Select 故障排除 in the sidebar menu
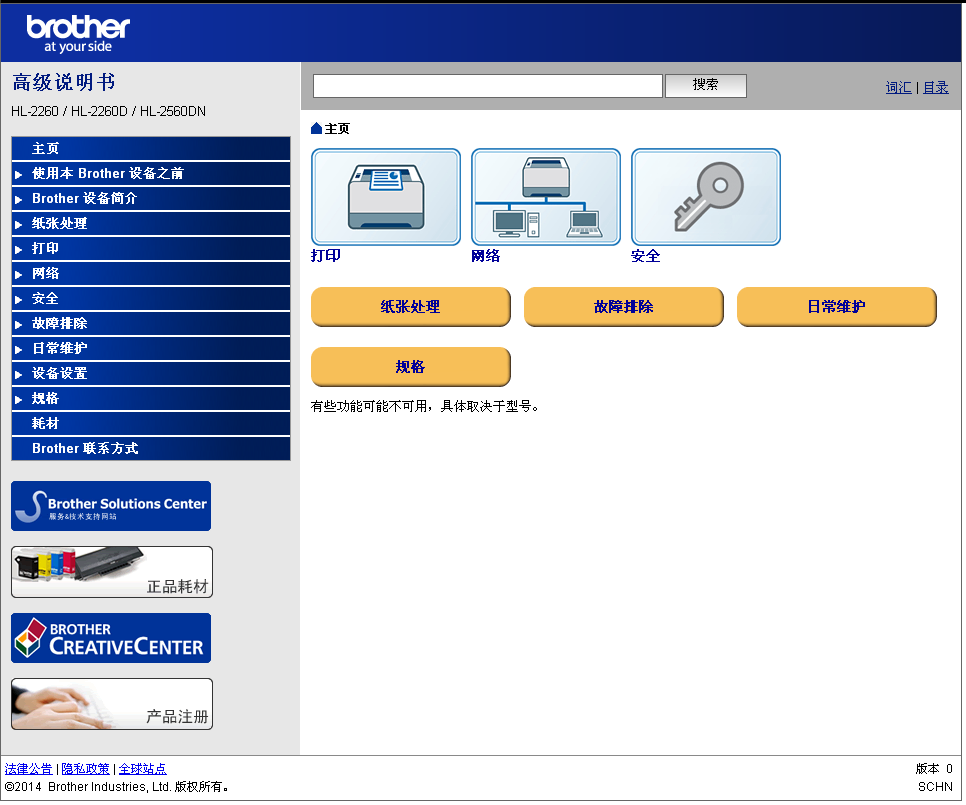Viewport: 966px width, 805px height. [151, 323]
